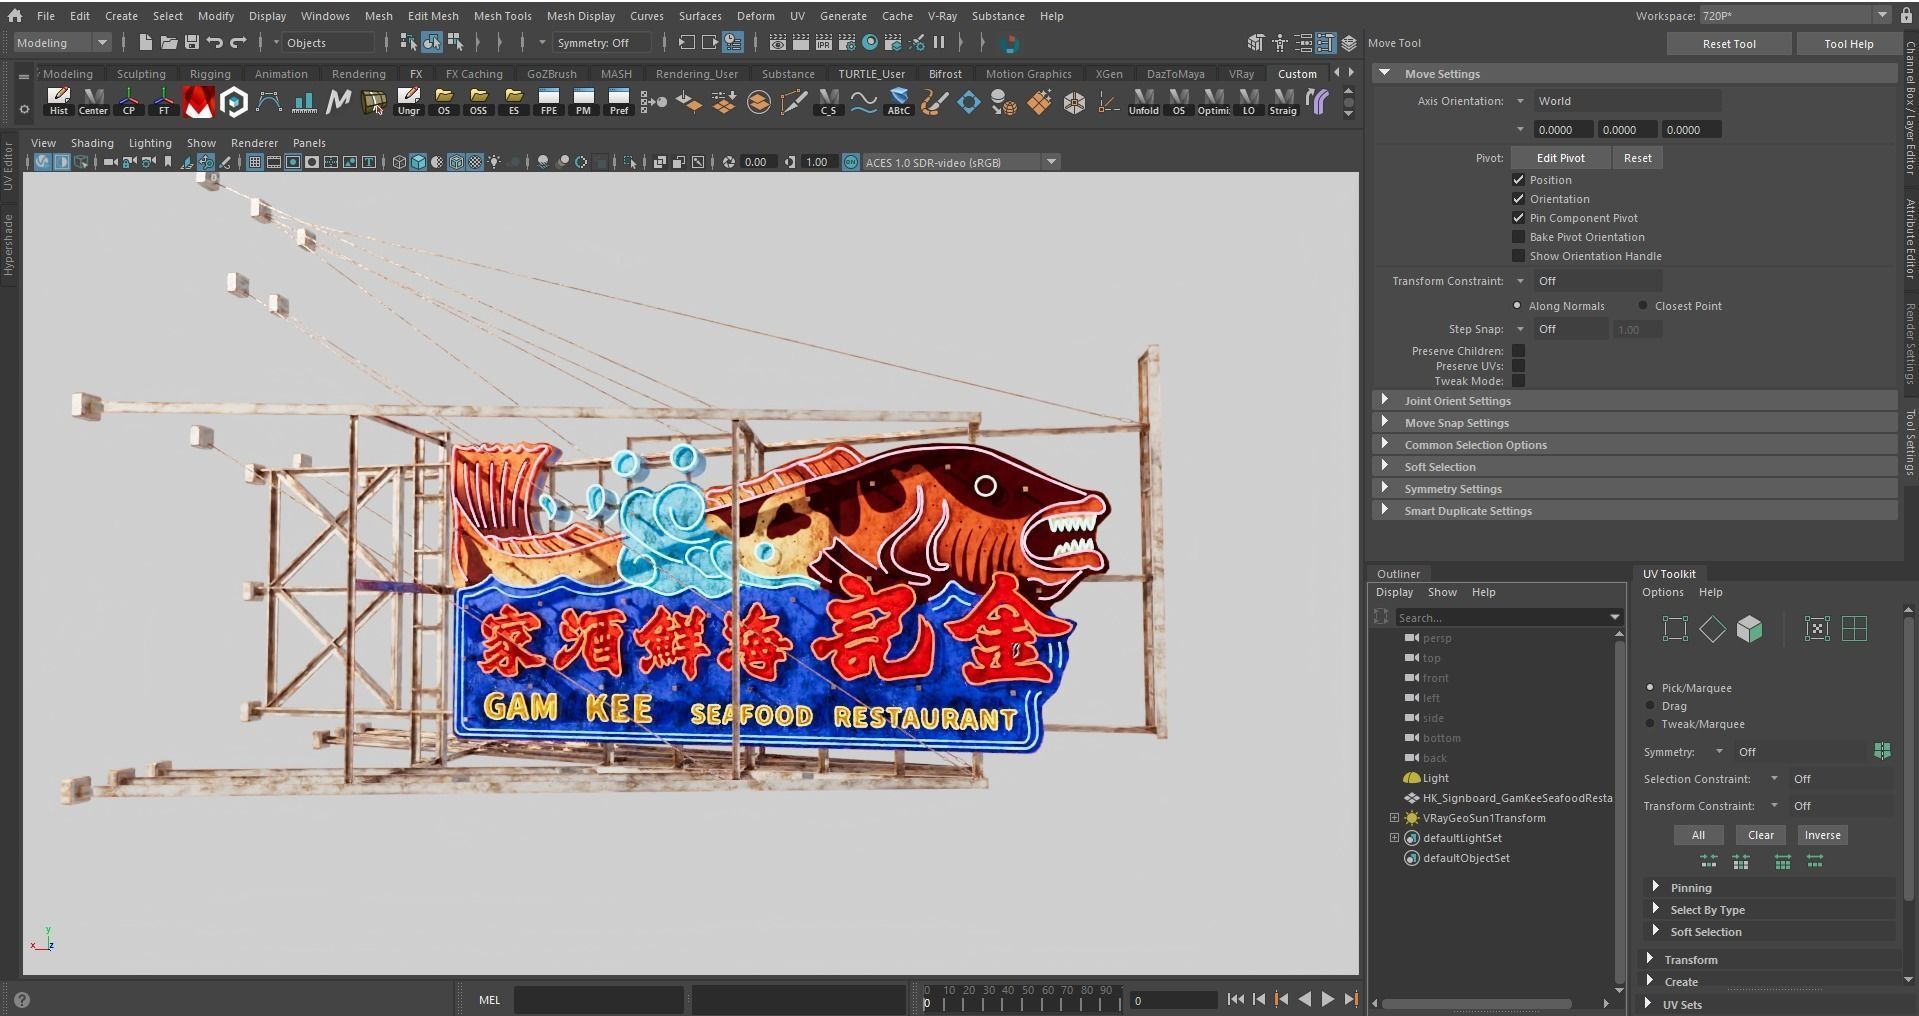Click the Save Scene icon

[x=192, y=42]
